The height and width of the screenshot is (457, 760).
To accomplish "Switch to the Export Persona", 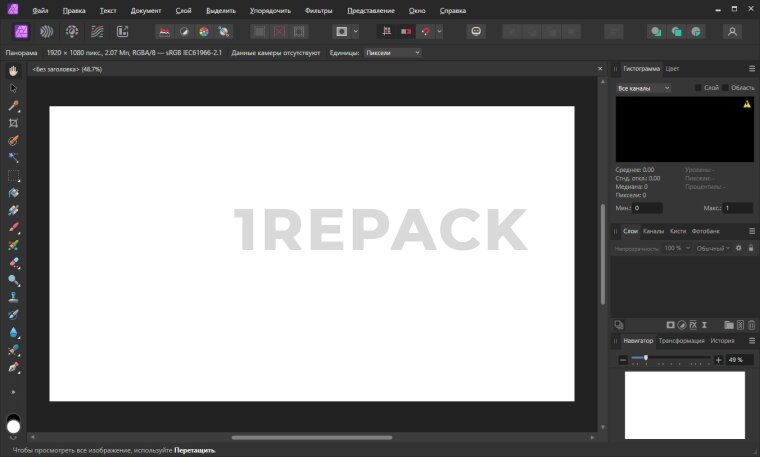I will pyautogui.click(x=122, y=31).
